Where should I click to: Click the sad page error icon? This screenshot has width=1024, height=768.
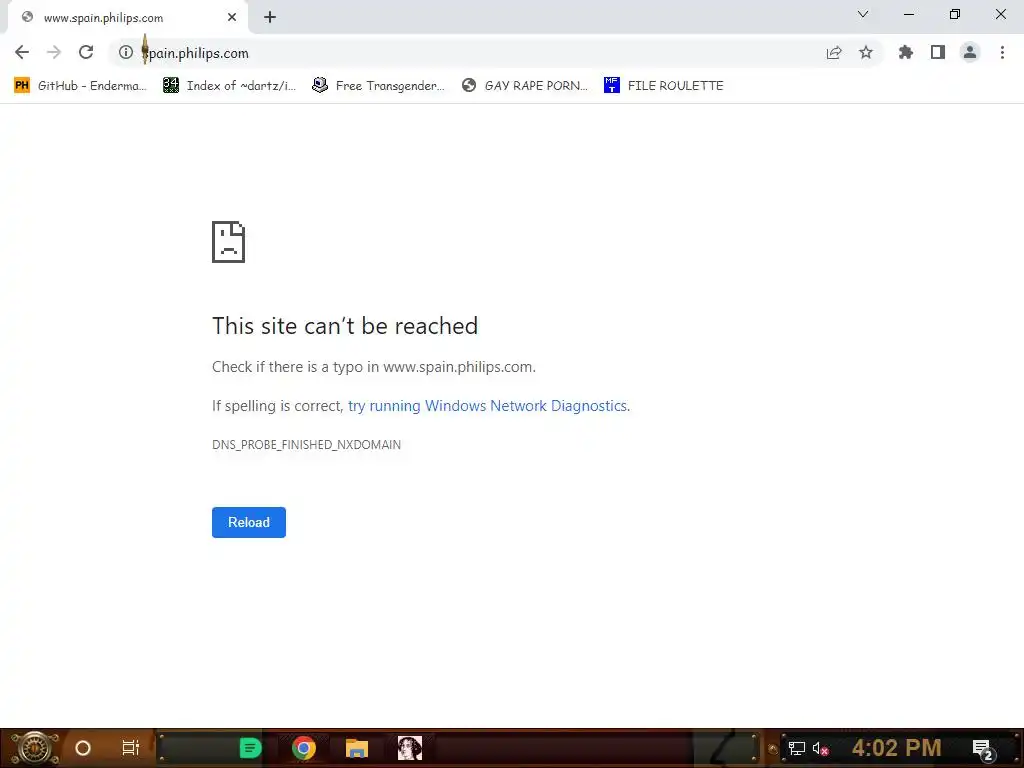(229, 242)
